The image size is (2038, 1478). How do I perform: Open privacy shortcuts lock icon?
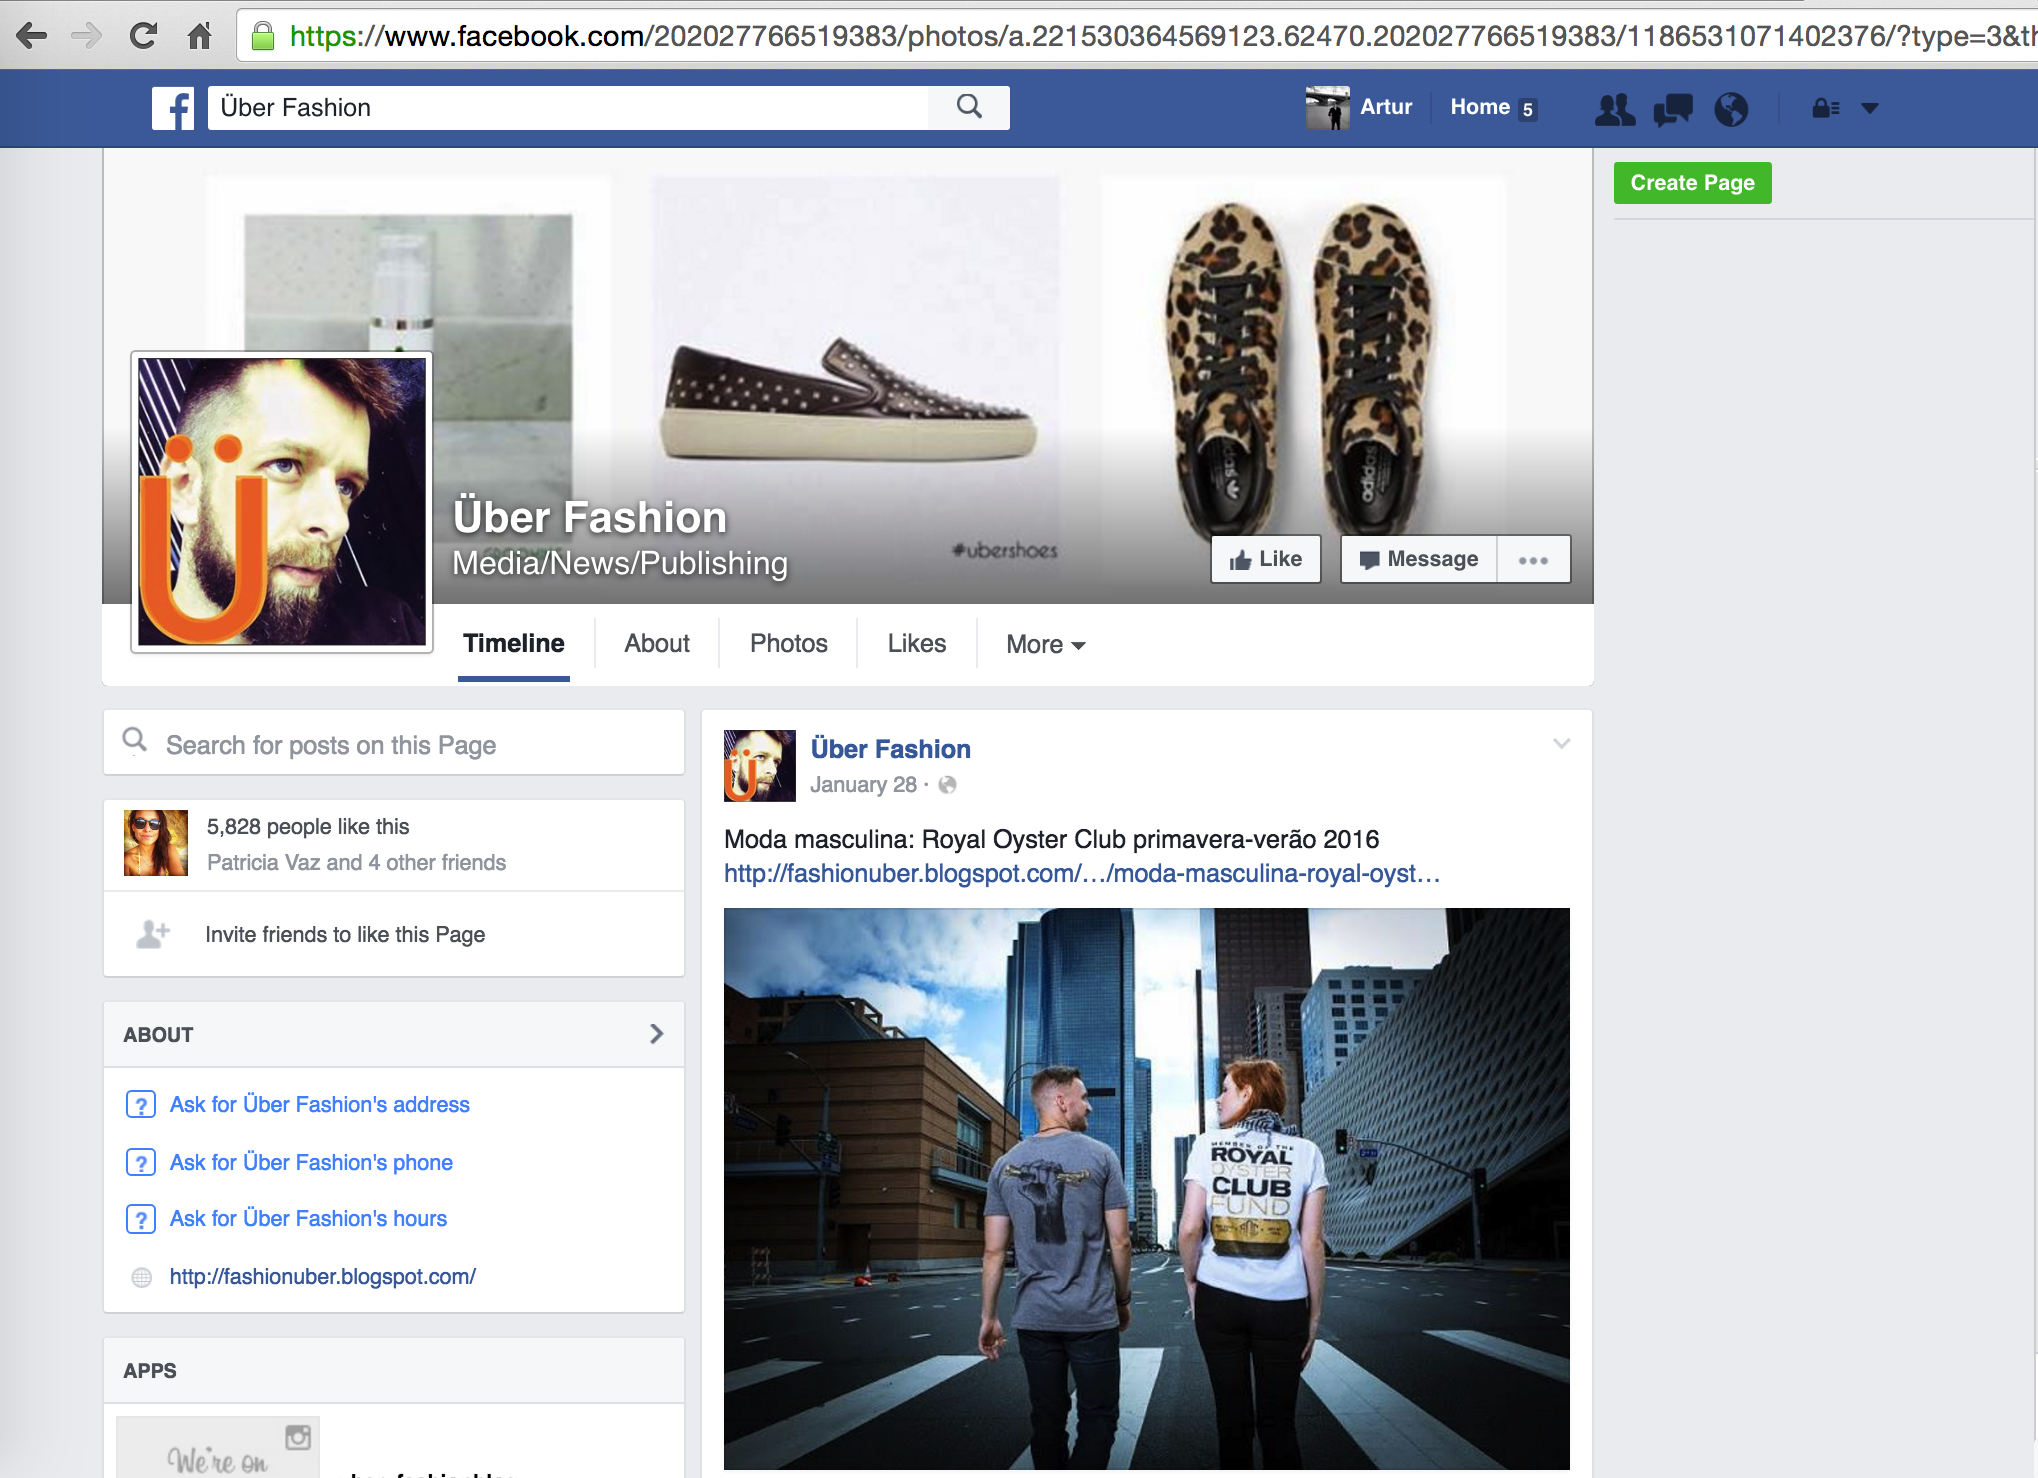coord(1825,108)
